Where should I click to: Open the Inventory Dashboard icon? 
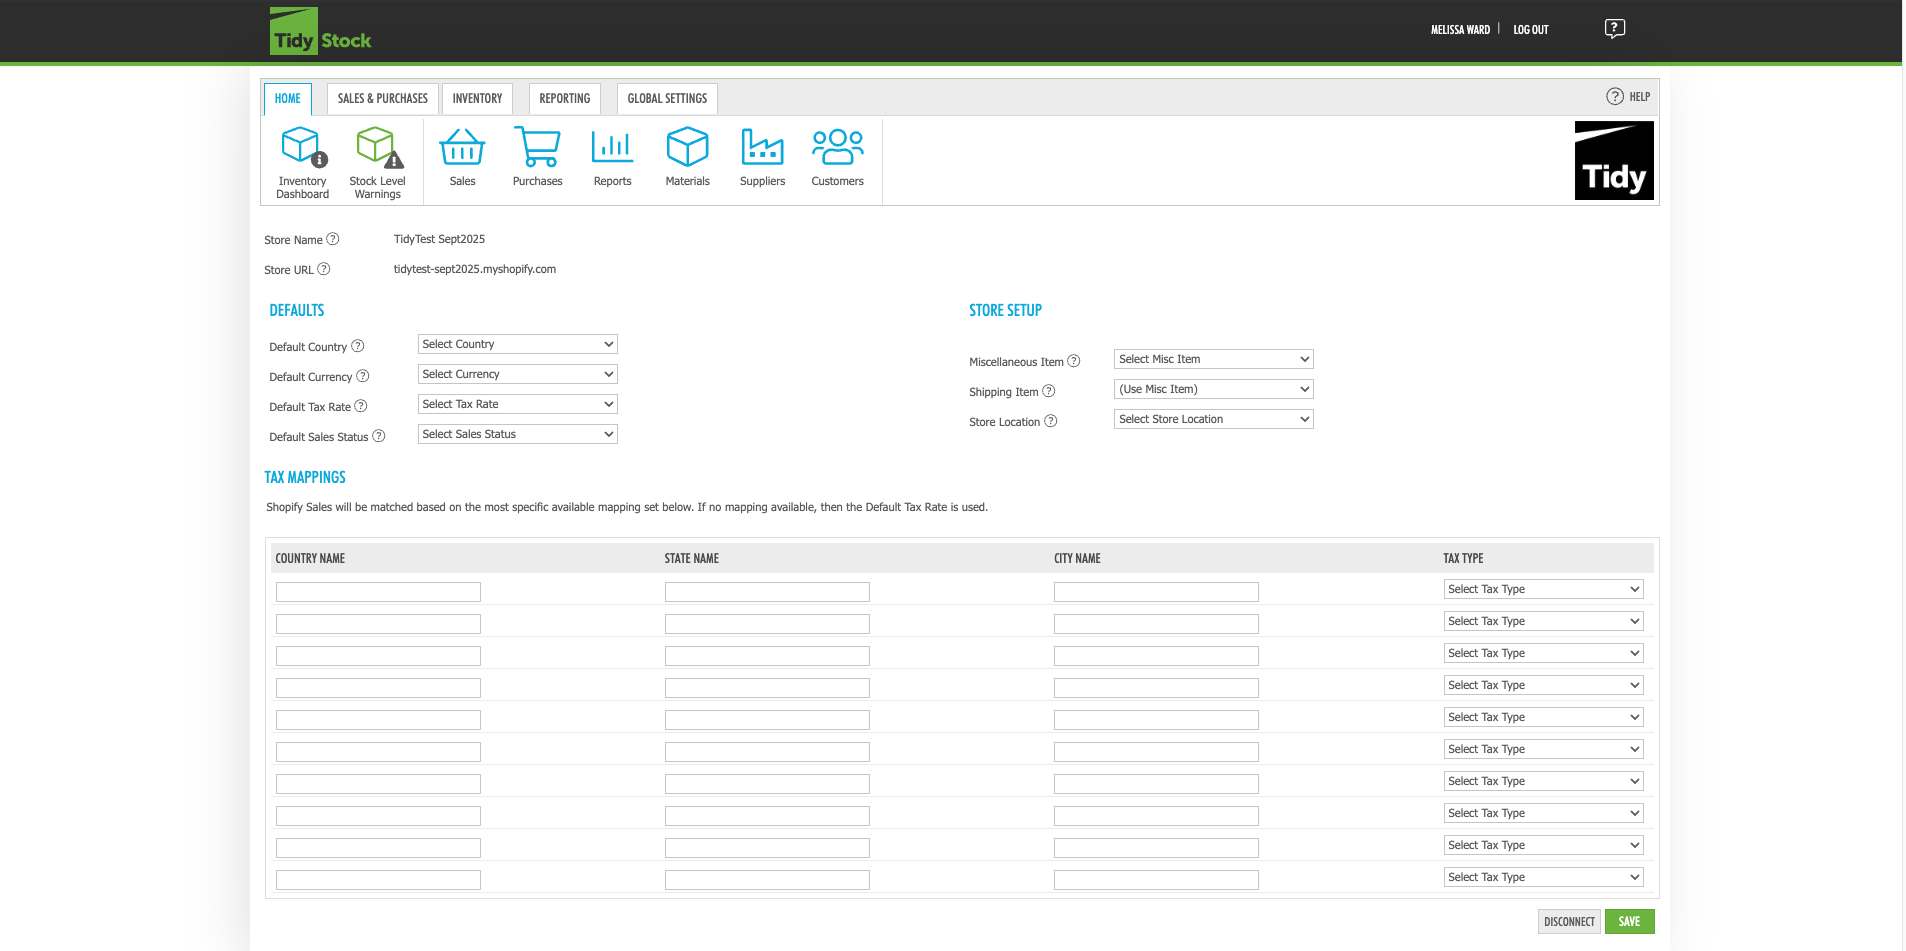302,147
